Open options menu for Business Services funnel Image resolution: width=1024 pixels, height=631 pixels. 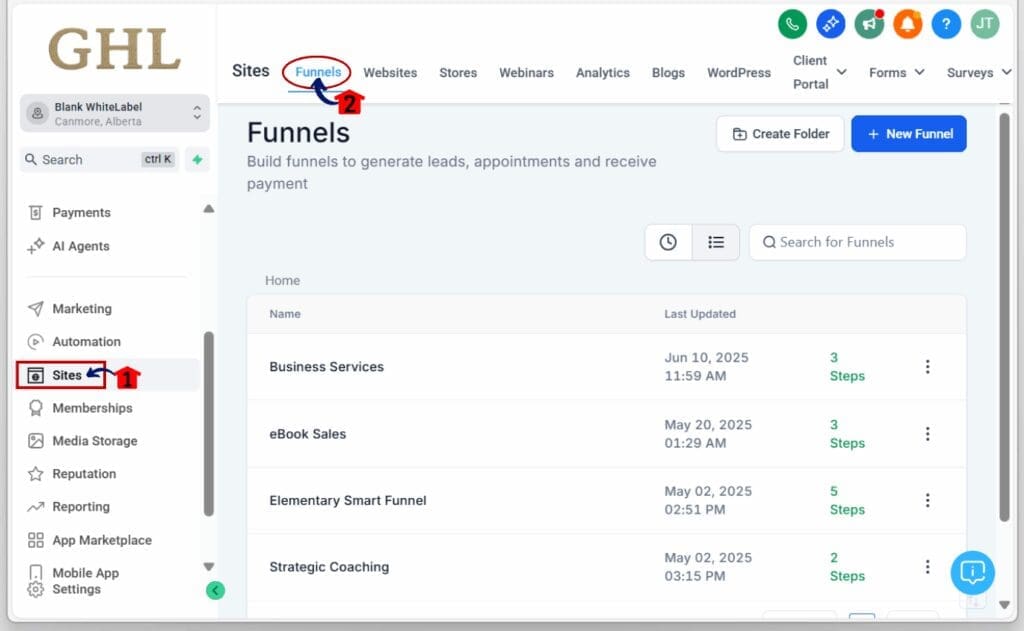927,366
